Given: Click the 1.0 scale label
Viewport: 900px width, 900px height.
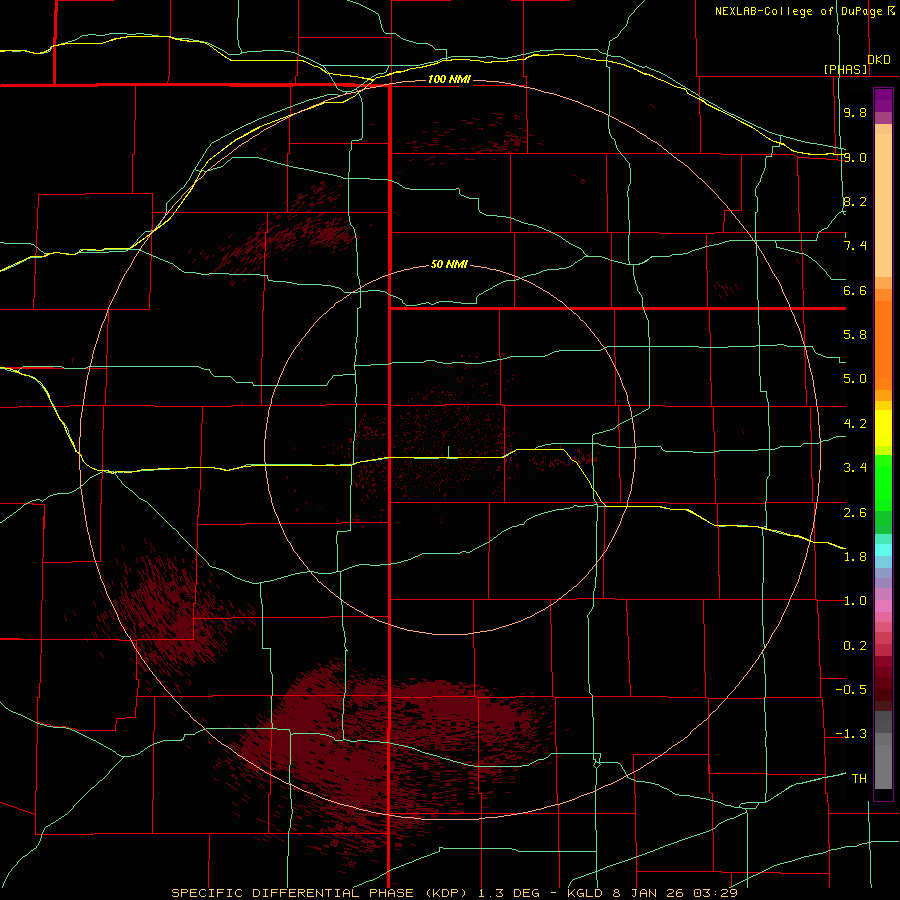Looking at the screenshot, I should [855, 601].
